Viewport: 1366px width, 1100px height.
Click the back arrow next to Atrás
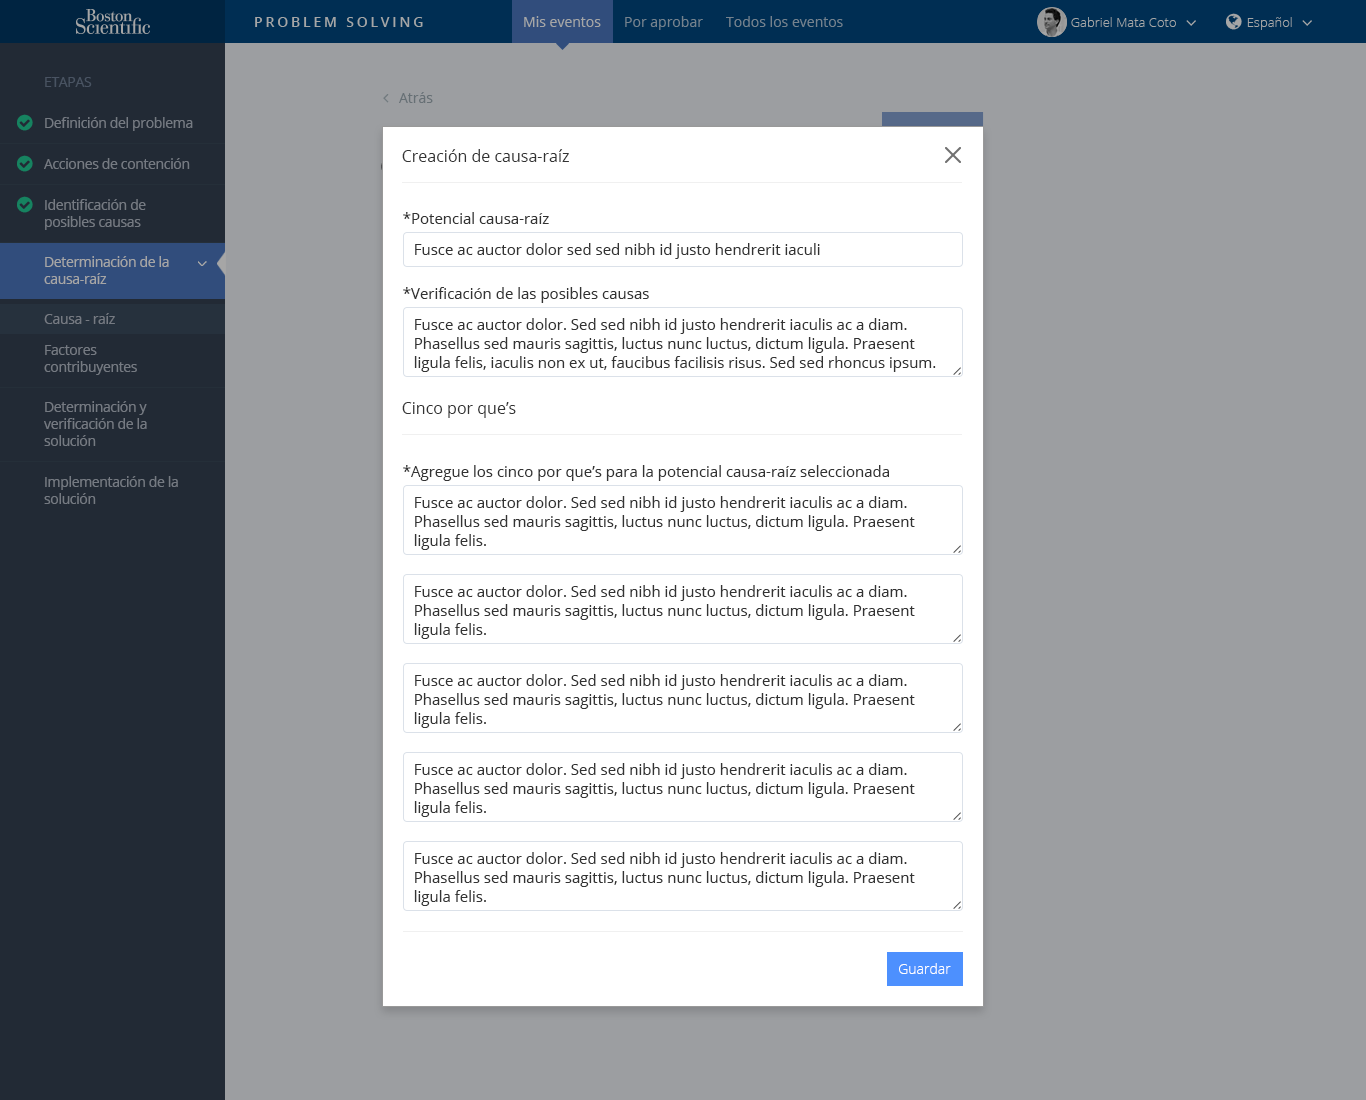click(386, 98)
